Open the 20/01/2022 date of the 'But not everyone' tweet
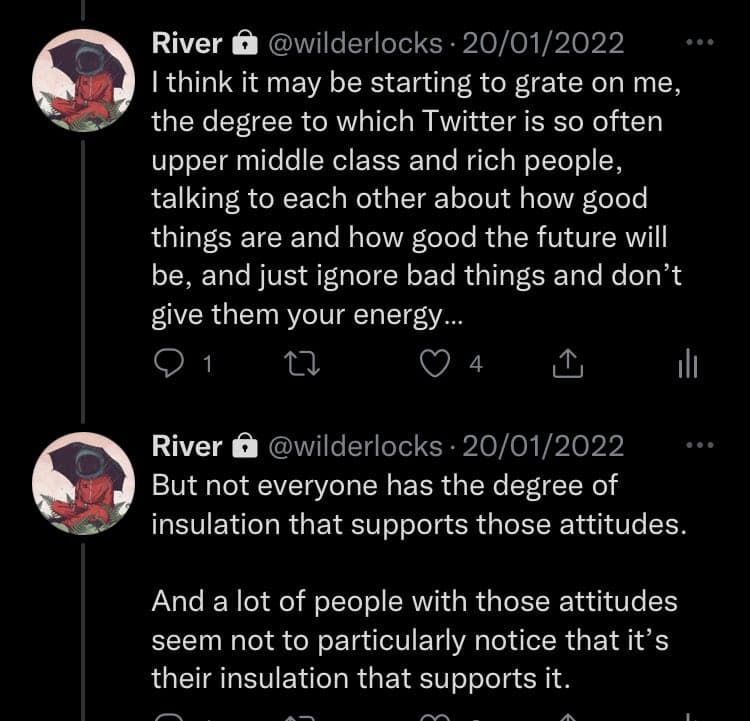 (543, 446)
